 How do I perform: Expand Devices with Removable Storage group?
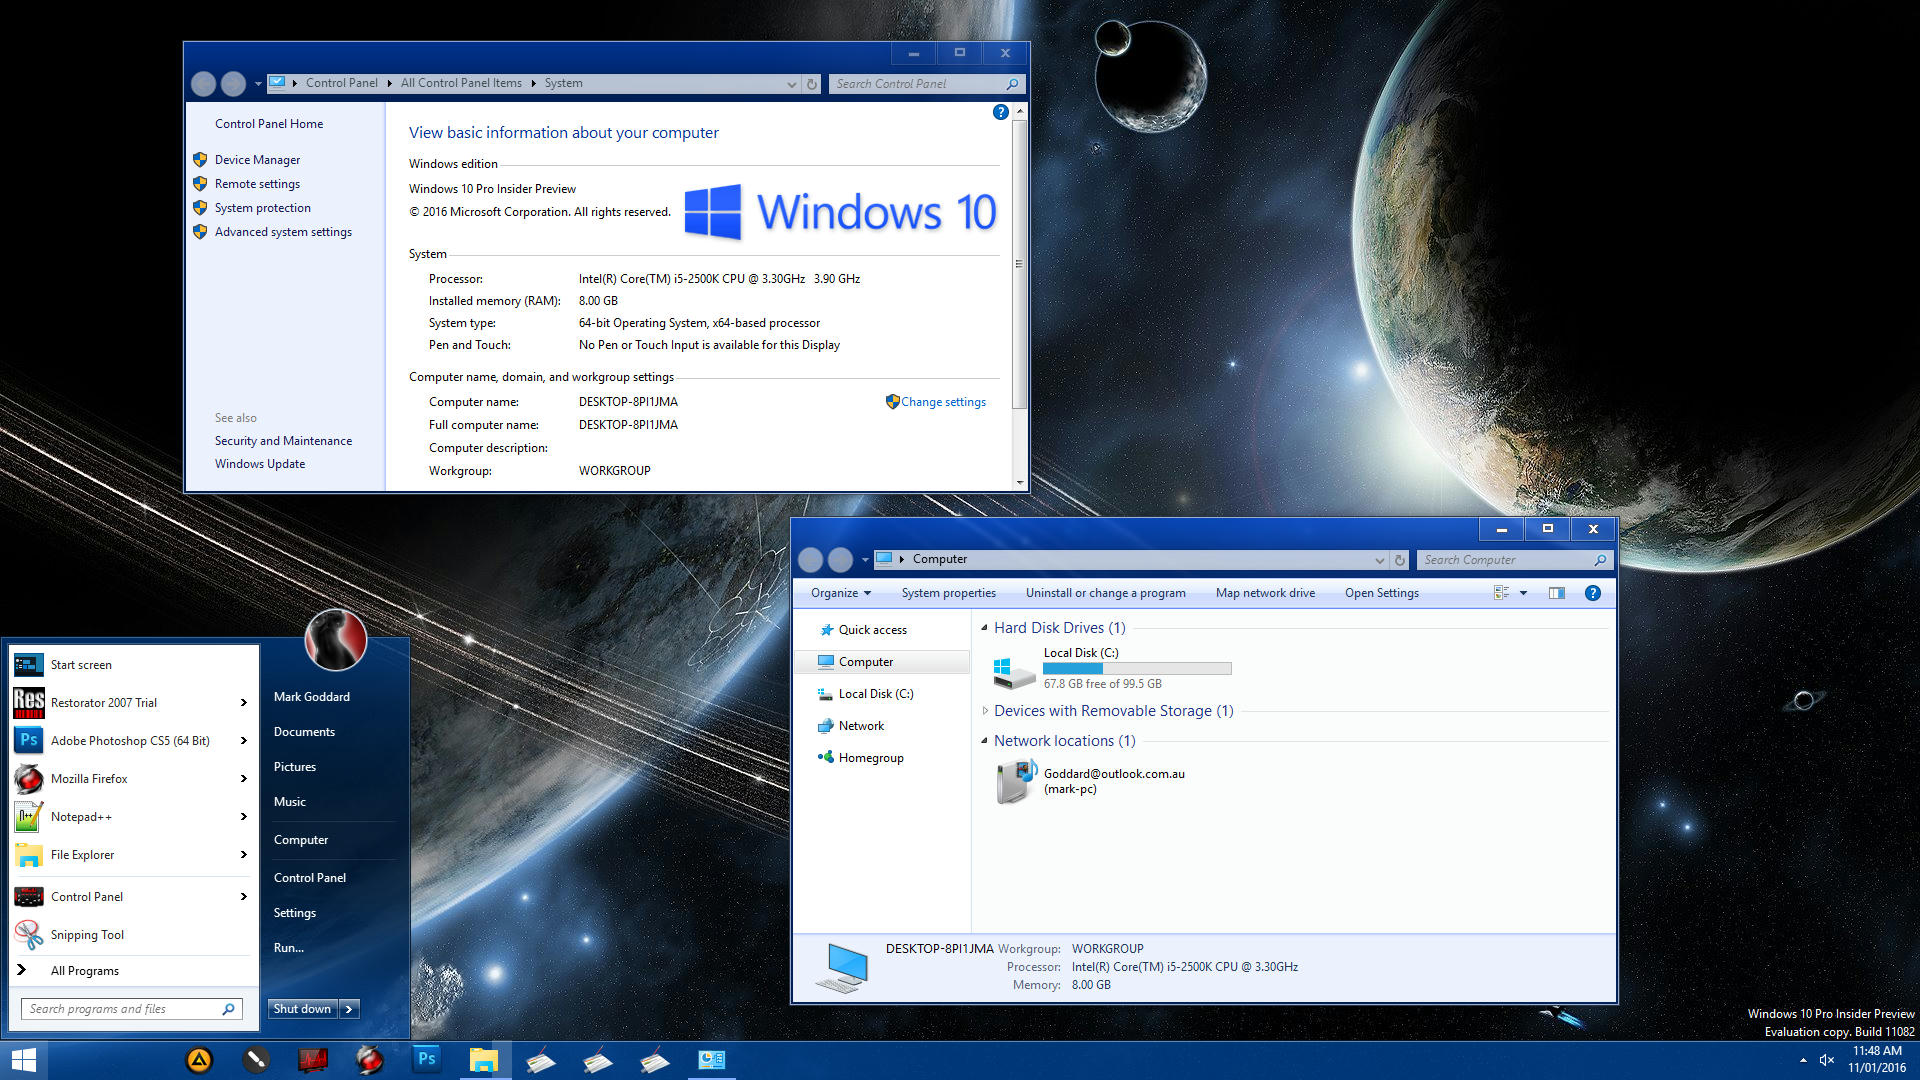(985, 711)
